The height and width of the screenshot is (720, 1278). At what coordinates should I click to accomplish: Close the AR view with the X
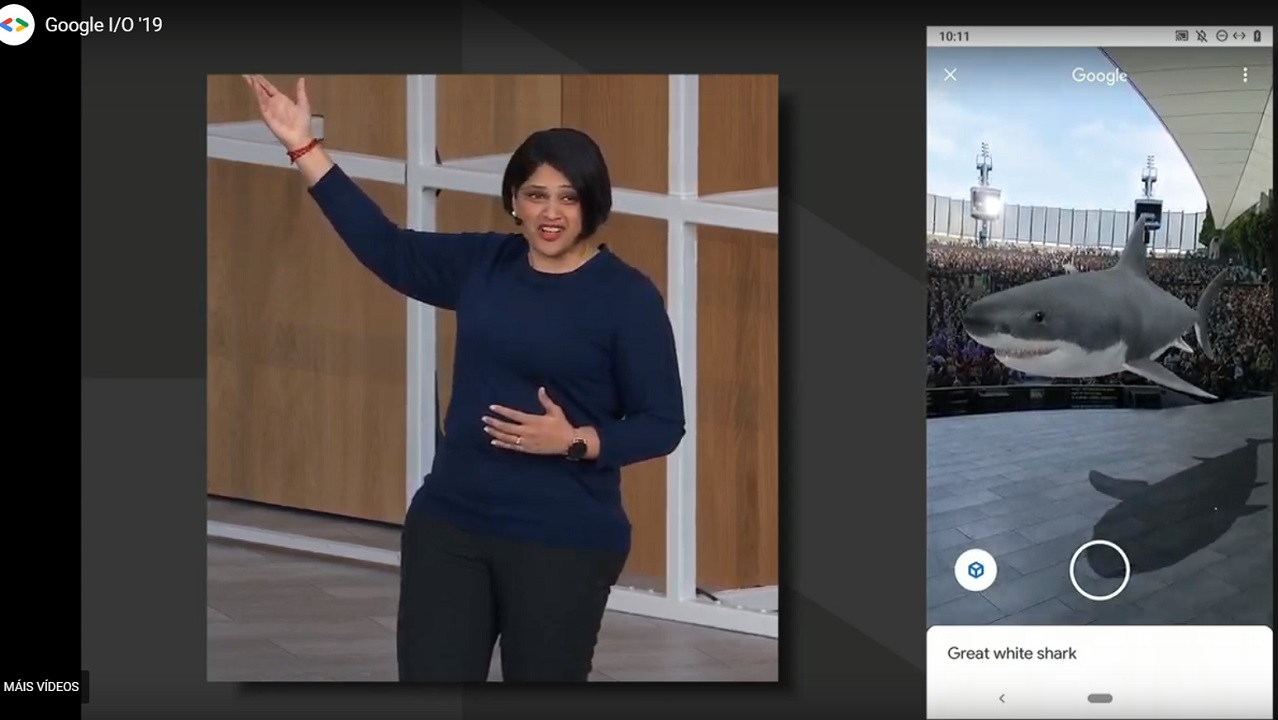pos(950,75)
